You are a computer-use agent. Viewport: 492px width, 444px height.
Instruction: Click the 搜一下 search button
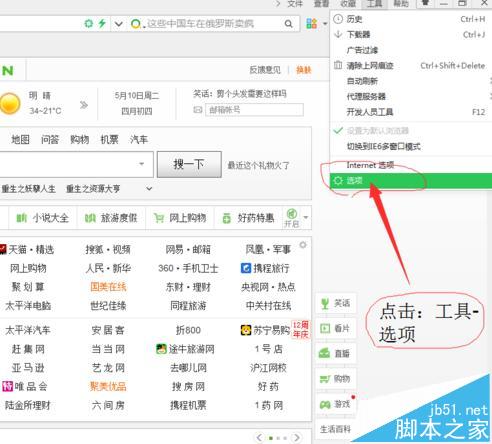189,164
